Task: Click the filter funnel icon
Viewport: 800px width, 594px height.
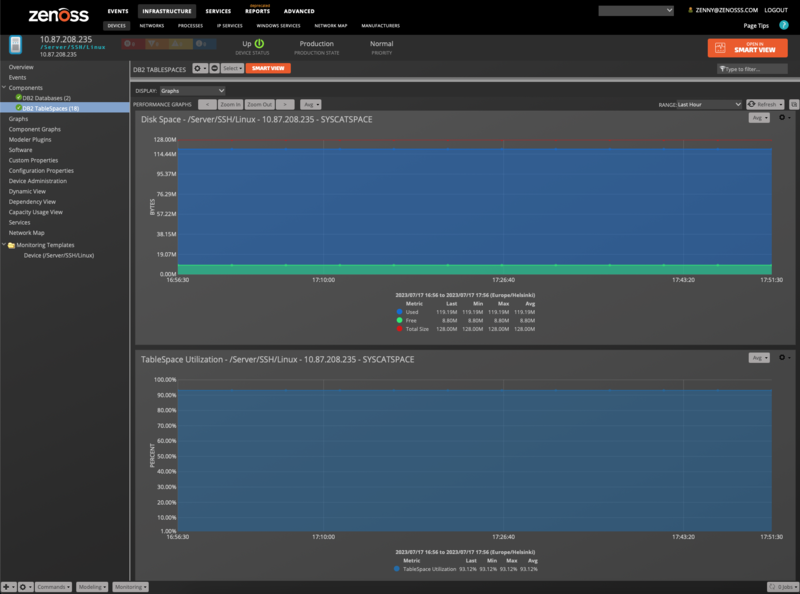Action: pos(722,69)
